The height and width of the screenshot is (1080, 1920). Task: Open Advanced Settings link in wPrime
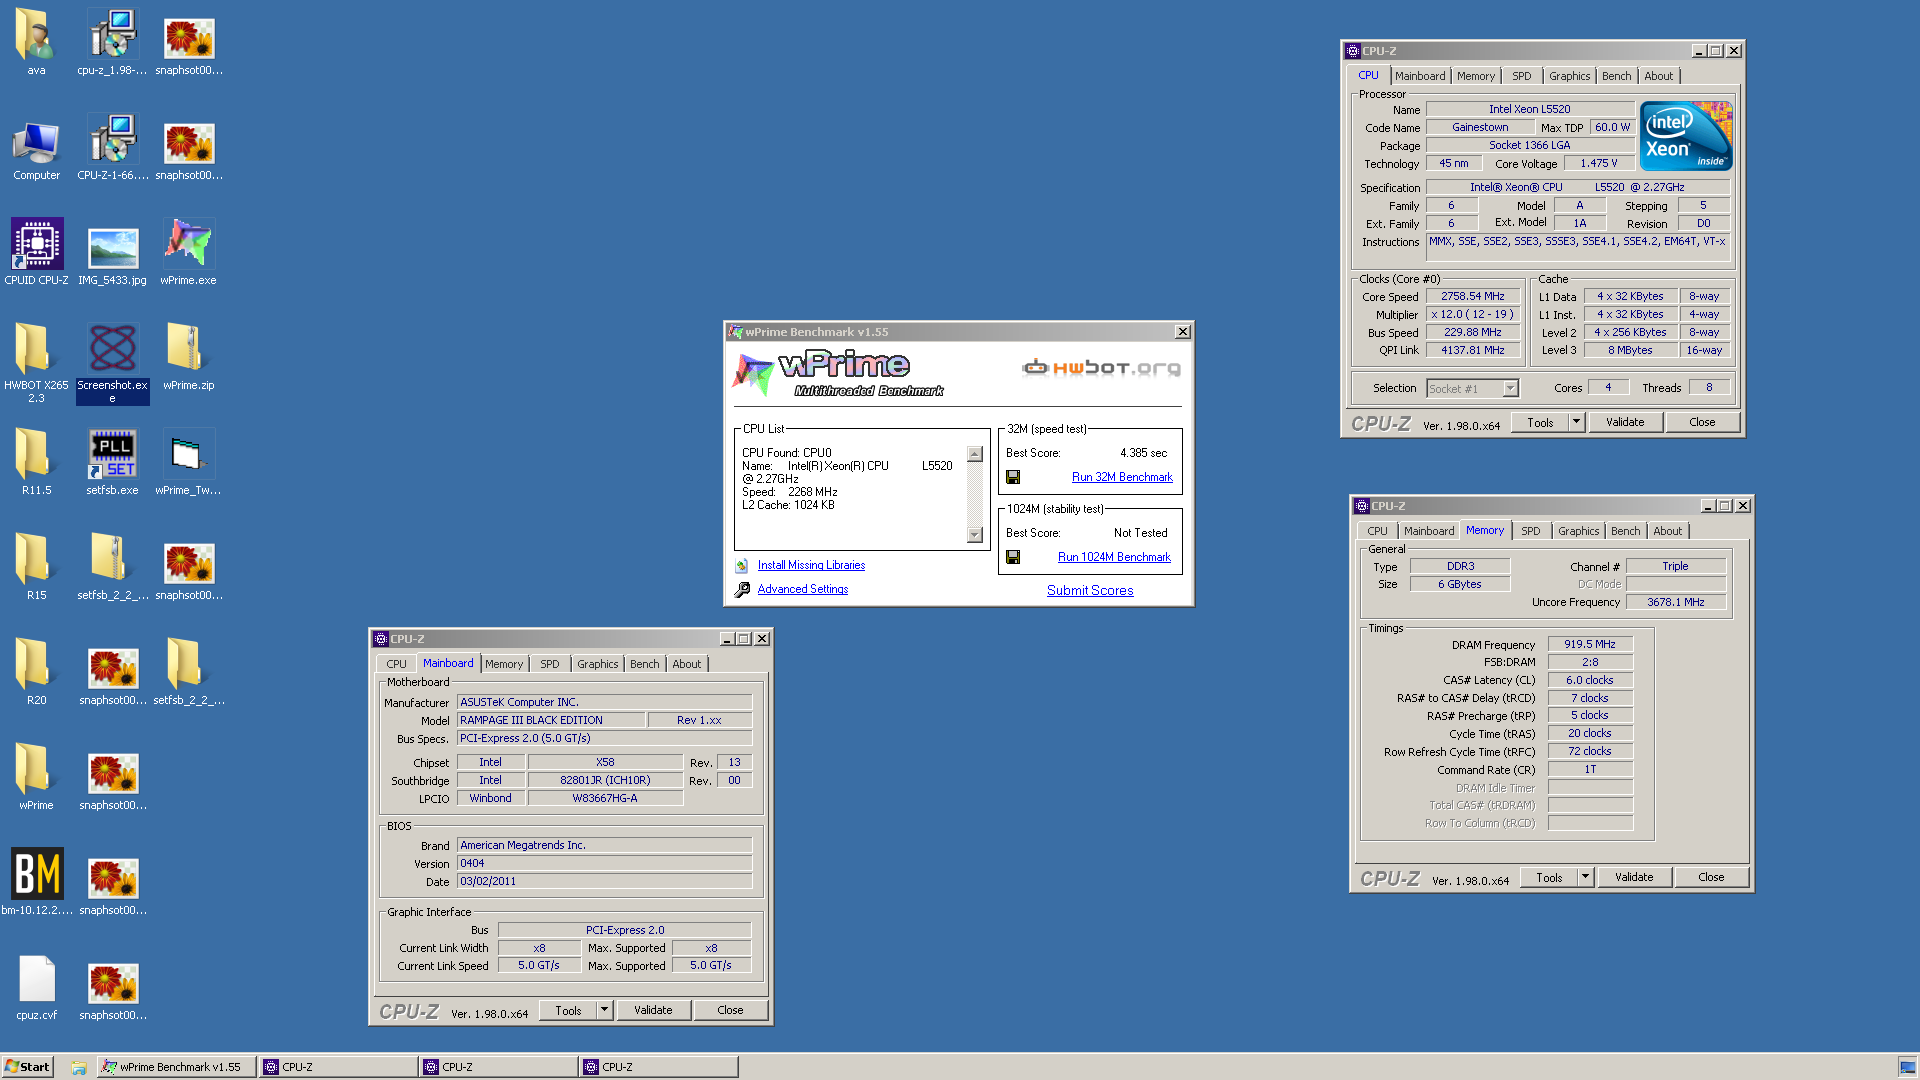(x=803, y=589)
